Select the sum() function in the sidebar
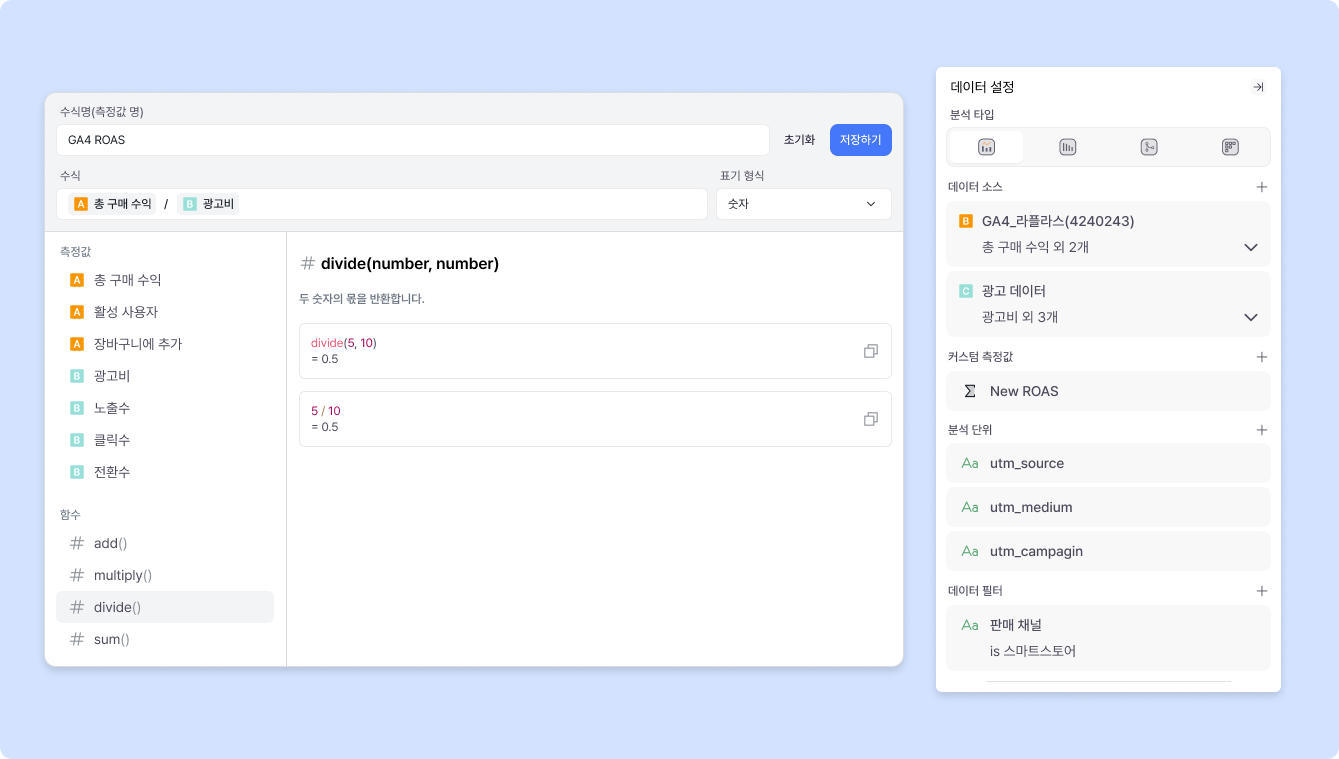 click(x=113, y=638)
